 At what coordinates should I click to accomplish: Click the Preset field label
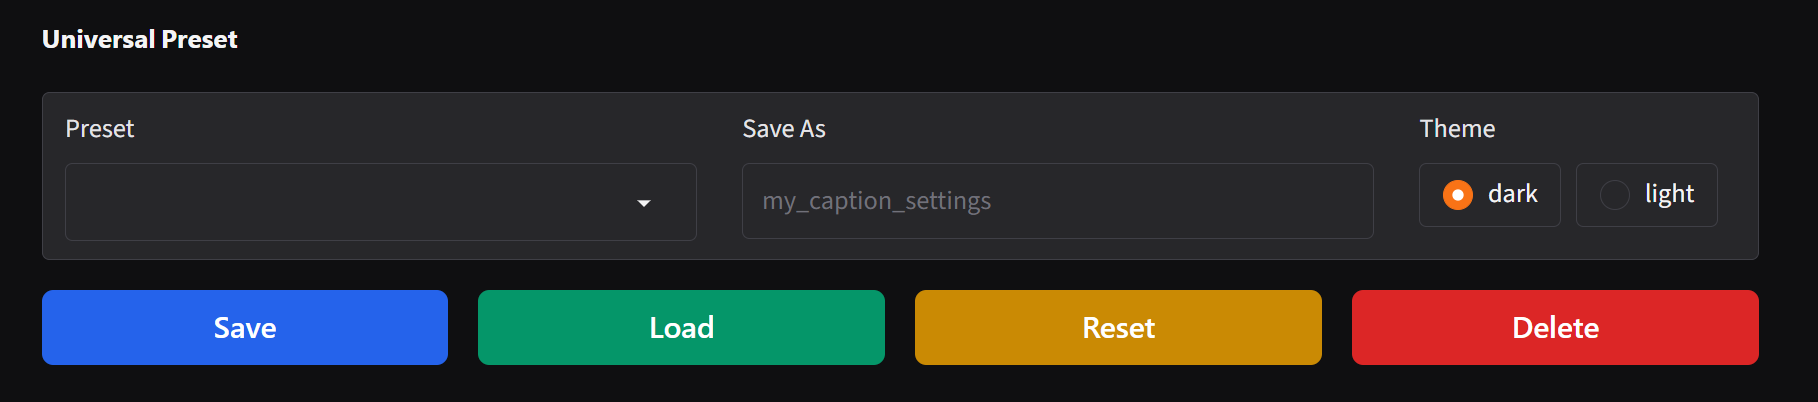[x=99, y=129]
